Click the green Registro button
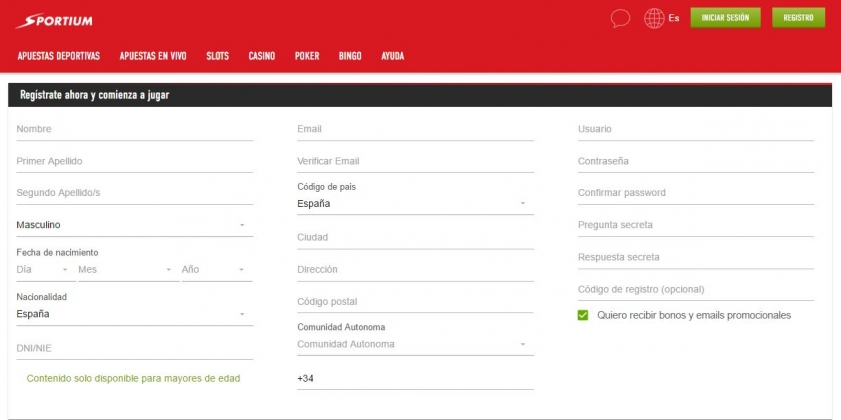Image resolution: width=841 pixels, height=420 pixels. click(x=798, y=18)
